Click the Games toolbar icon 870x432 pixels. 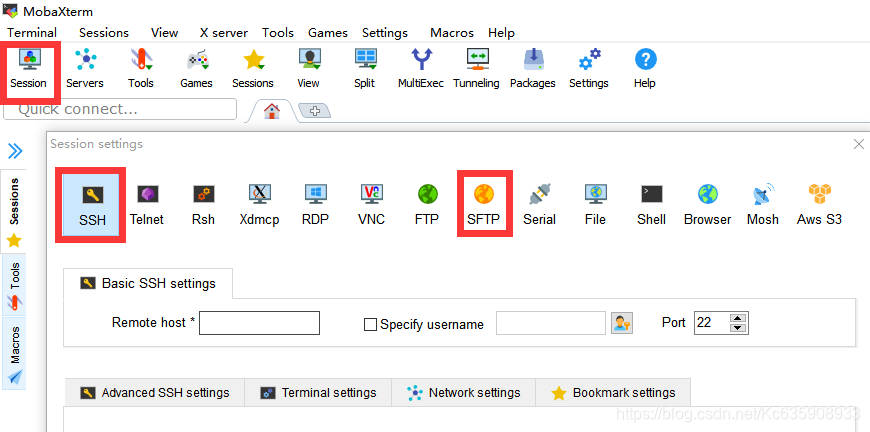tap(196, 69)
